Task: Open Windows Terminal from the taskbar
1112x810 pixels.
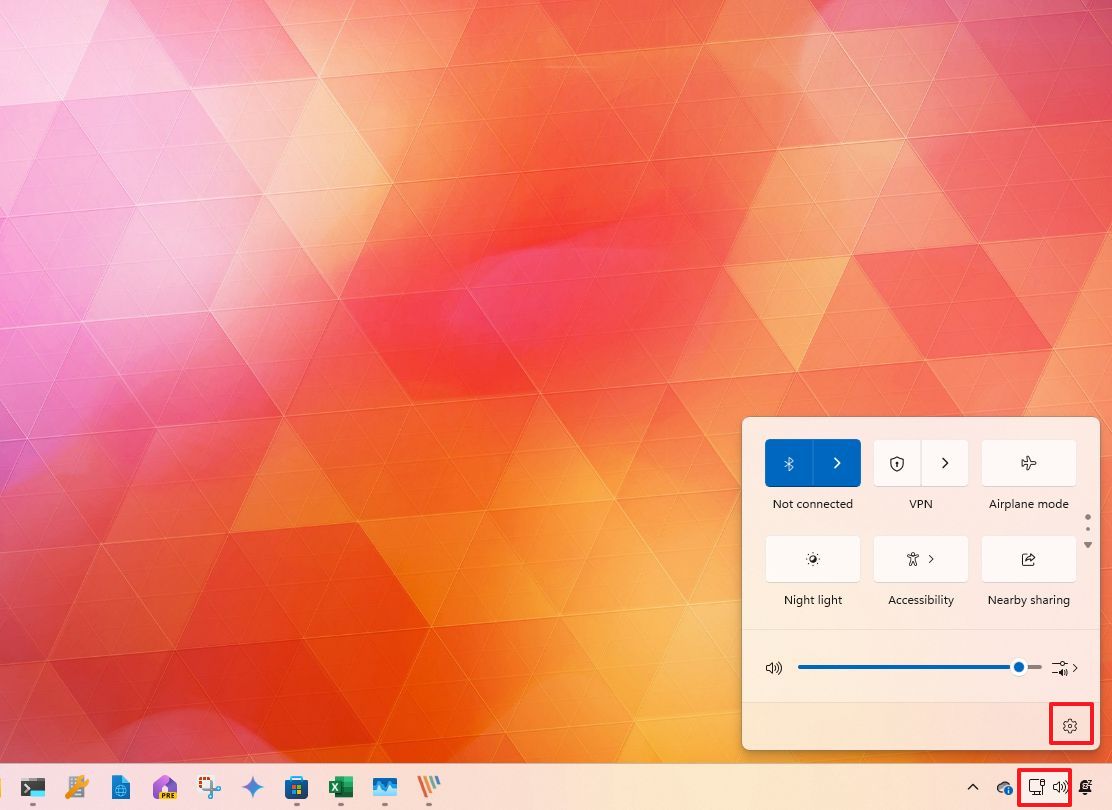Action: (33, 787)
